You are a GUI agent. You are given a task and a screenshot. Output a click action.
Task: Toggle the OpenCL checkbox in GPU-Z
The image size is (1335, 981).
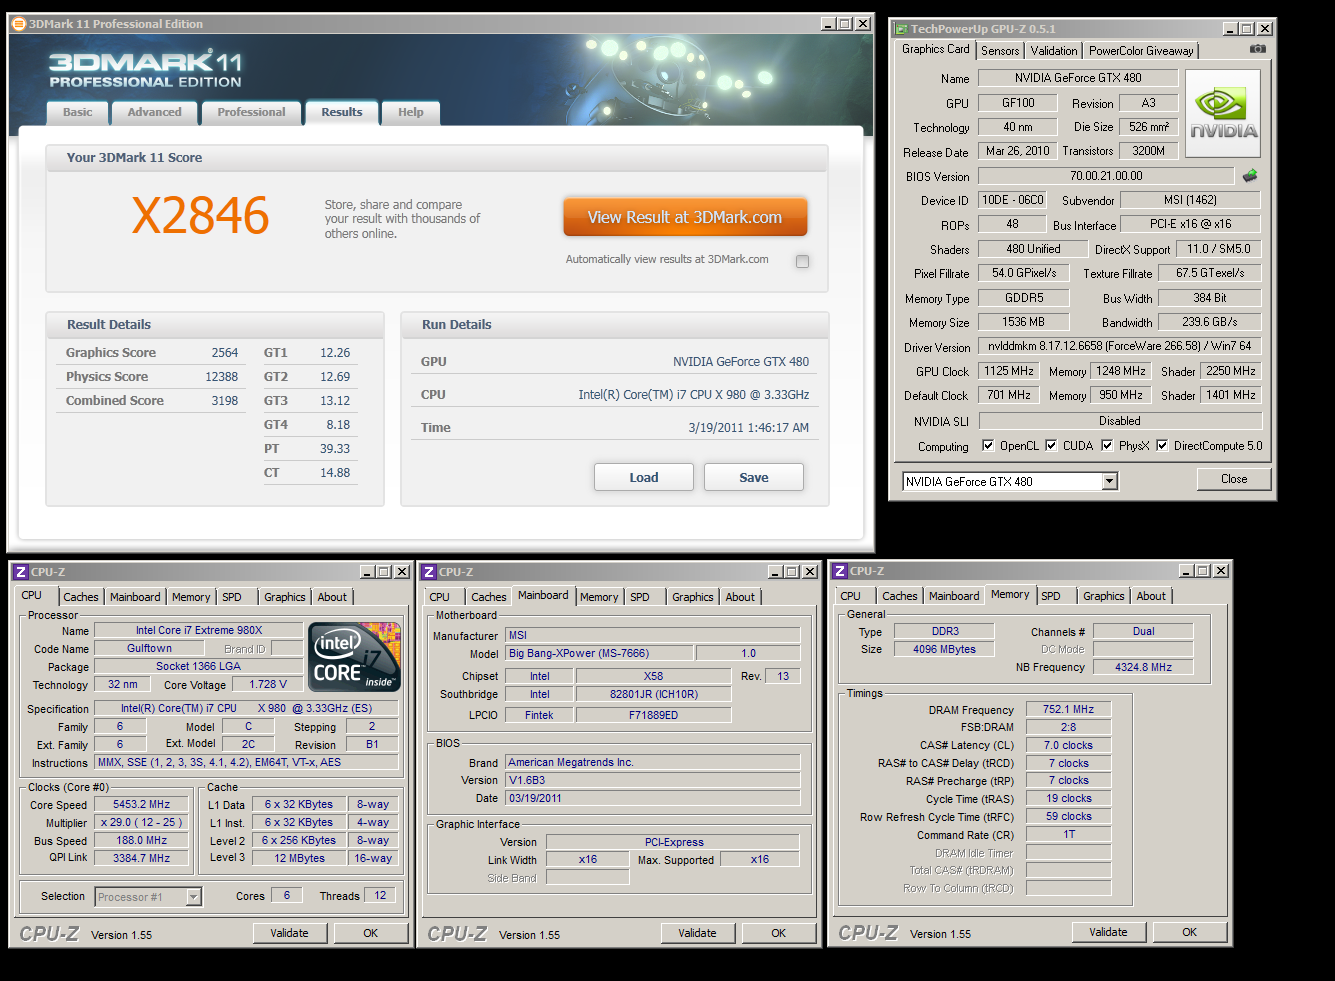click(988, 446)
